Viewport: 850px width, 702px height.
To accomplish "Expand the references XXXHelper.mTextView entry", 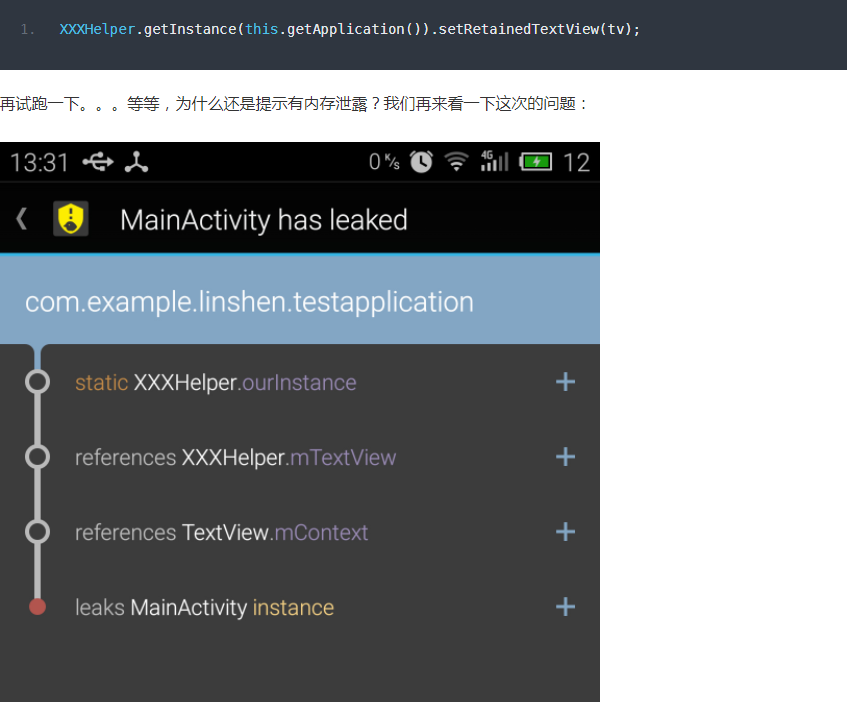I will pyautogui.click(x=565, y=456).
